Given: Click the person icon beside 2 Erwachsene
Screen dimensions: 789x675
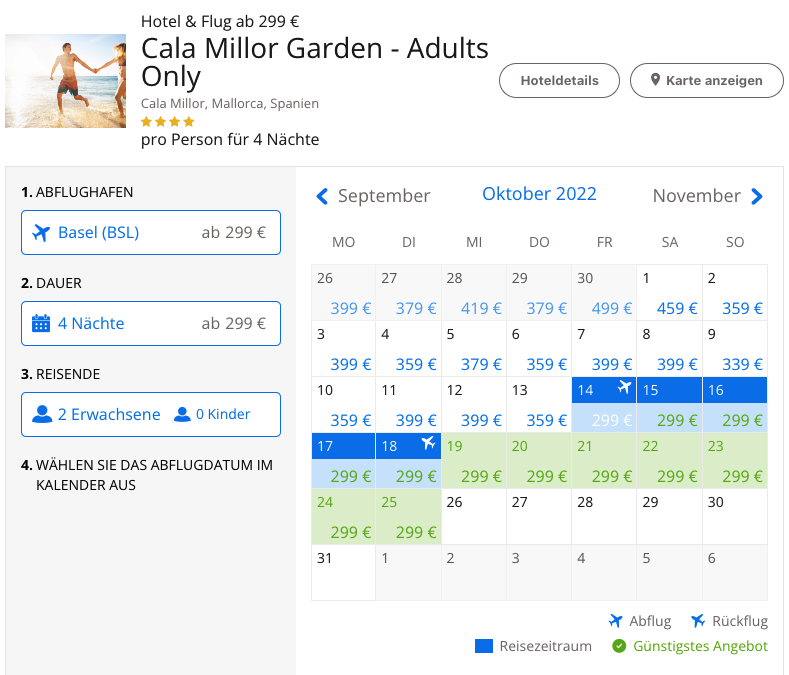Looking at the screenshot, I should (42, 414).
